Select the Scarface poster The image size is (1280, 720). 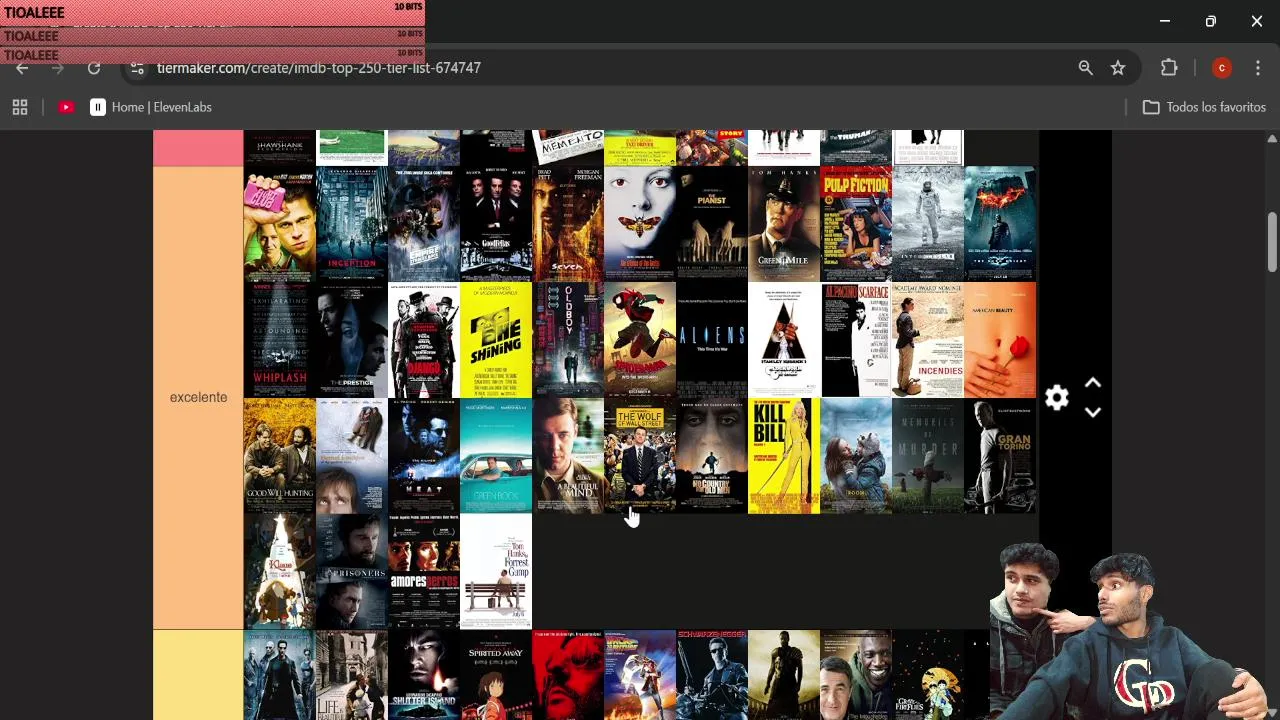click(x=855, y=340)
